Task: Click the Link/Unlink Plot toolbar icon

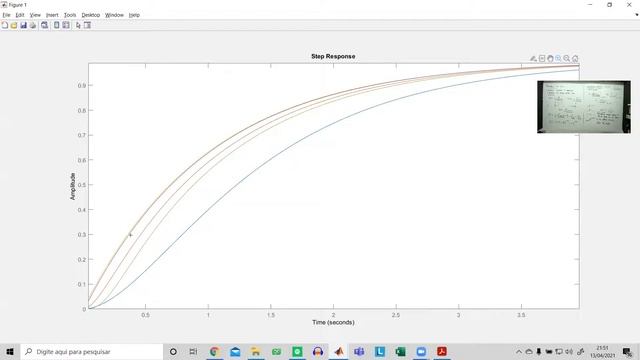Action: 44,25
